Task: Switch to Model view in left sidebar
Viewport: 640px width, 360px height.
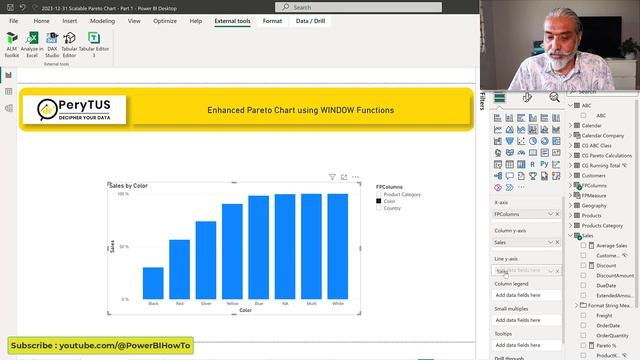Action: click(9, 108)
